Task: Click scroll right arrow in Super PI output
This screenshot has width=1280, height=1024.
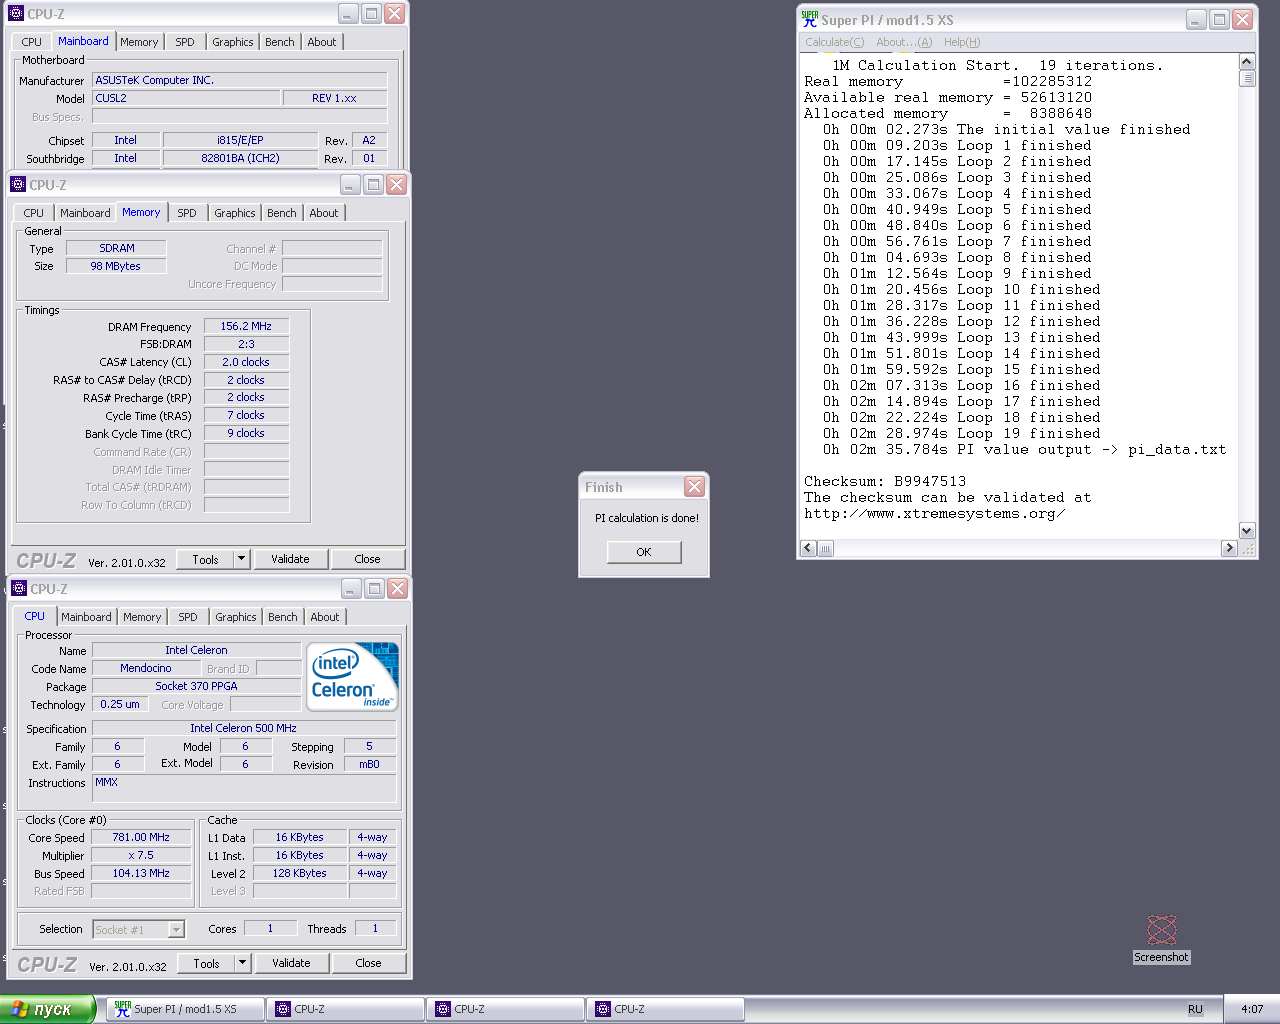Action: click(x=1229, y=548)
